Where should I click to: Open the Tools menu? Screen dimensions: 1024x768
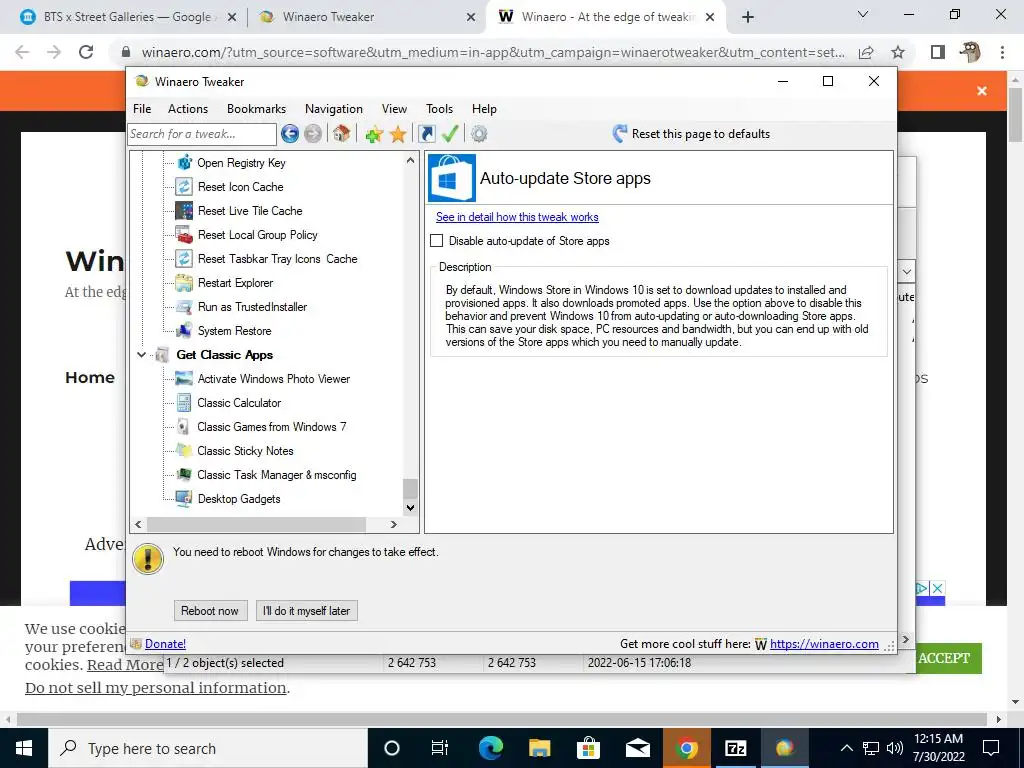point(440,109)
